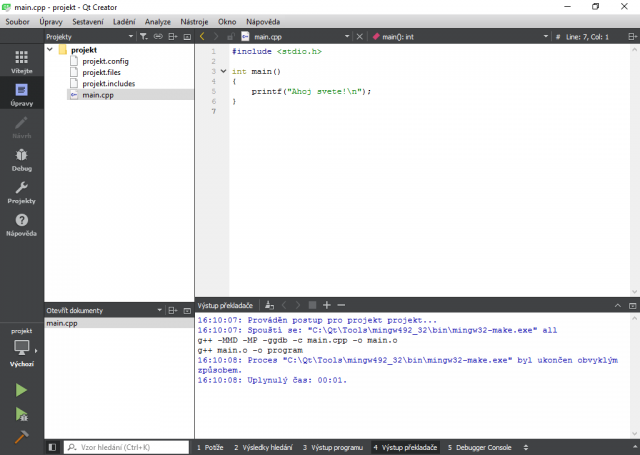This screenshot has width=640, height=455.
Task: Switch to 3 Výstup programu tab
Action: click(x=333, y=447)
